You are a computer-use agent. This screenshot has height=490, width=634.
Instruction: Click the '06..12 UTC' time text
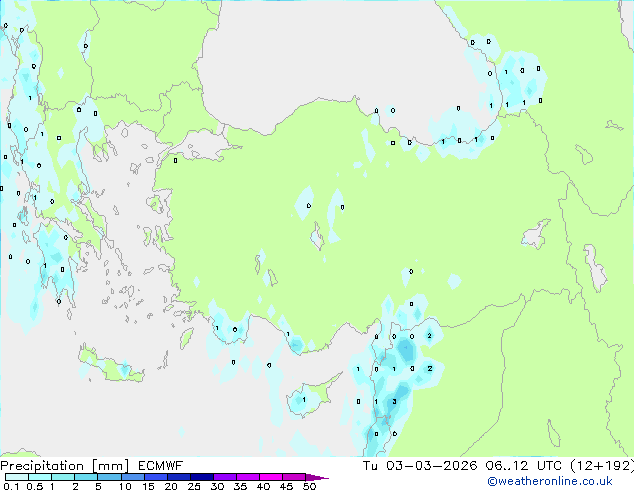point(524,466)
